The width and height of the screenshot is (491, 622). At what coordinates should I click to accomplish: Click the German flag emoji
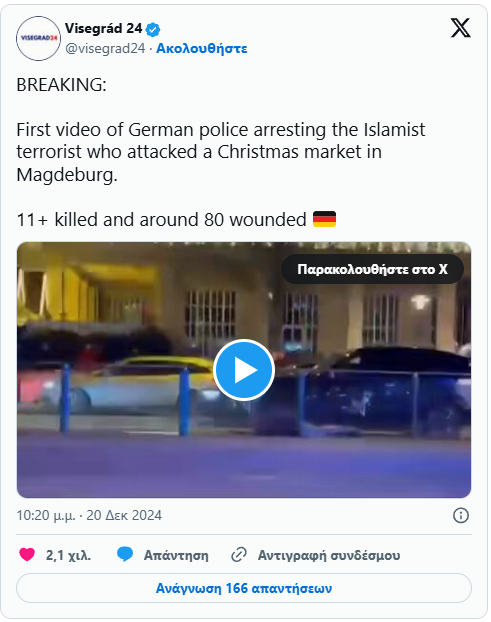coord(324,219)
